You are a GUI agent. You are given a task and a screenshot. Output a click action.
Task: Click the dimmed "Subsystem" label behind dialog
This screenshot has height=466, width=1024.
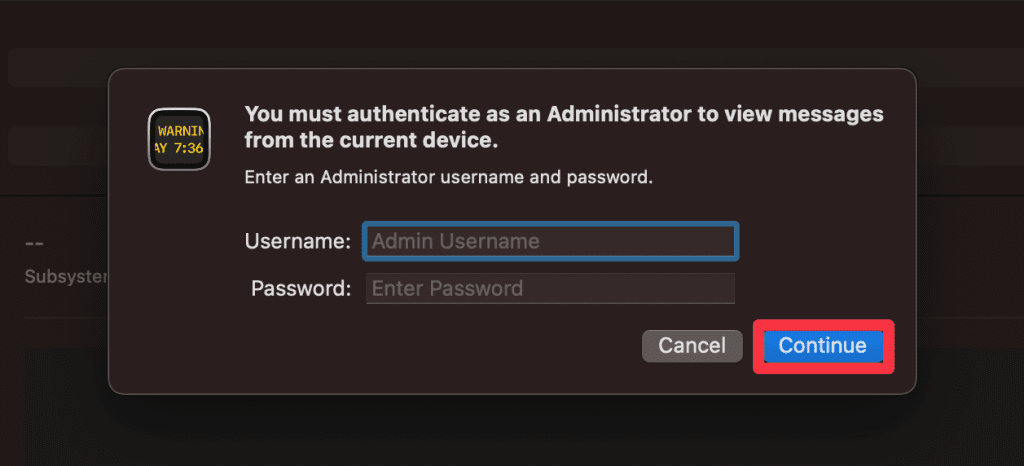pos(66,277)
